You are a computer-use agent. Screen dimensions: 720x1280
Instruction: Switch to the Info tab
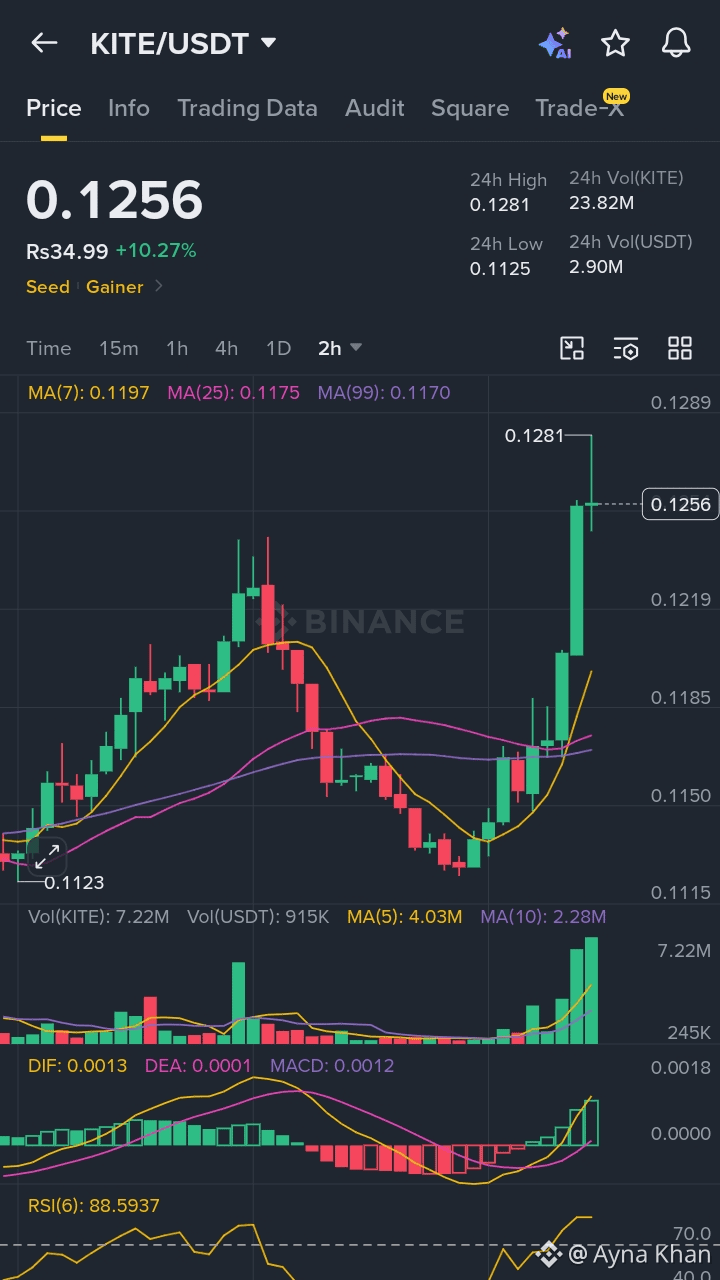[129, 108]
